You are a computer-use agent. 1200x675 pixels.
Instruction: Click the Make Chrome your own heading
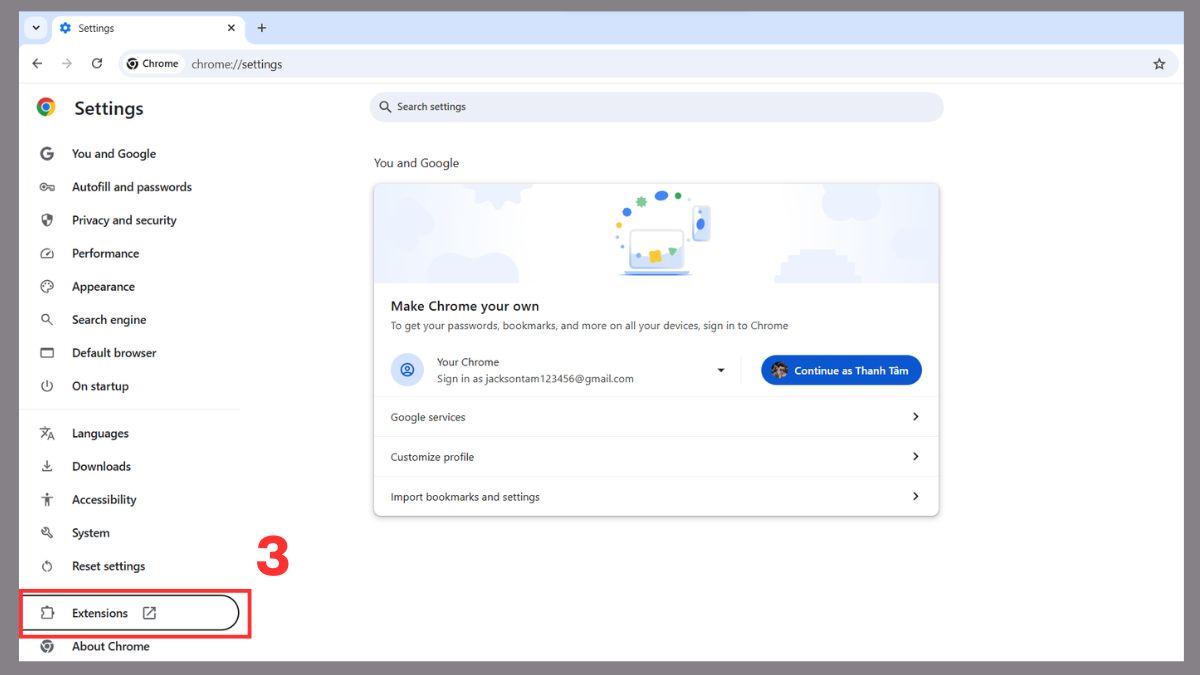[x=465, y=306]
